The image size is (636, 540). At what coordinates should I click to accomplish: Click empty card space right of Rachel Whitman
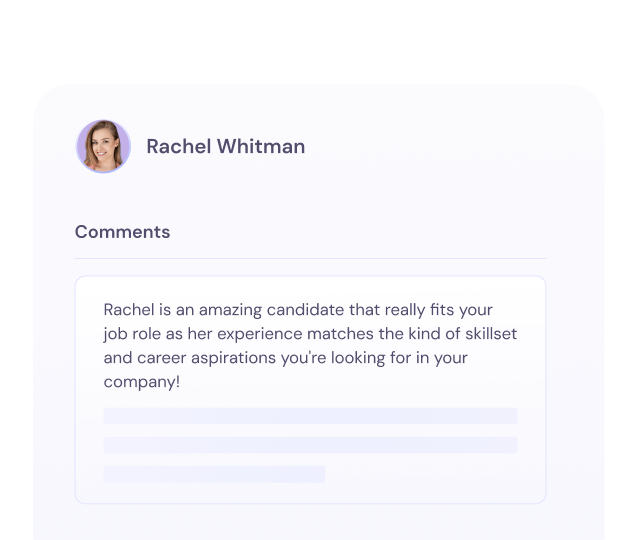450,147
